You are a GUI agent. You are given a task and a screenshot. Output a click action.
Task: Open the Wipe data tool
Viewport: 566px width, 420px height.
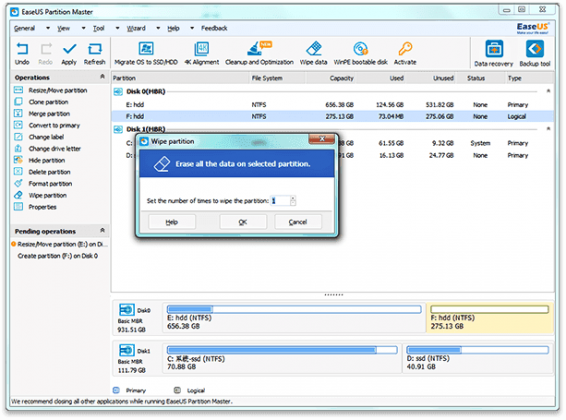click(313, 53)
